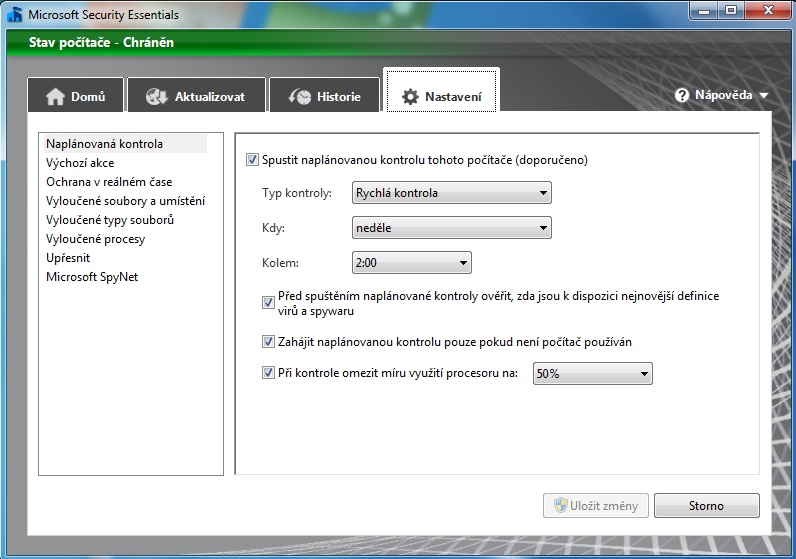
Task: Open Microsoft SpyNet settings
Action: [92, 277]
